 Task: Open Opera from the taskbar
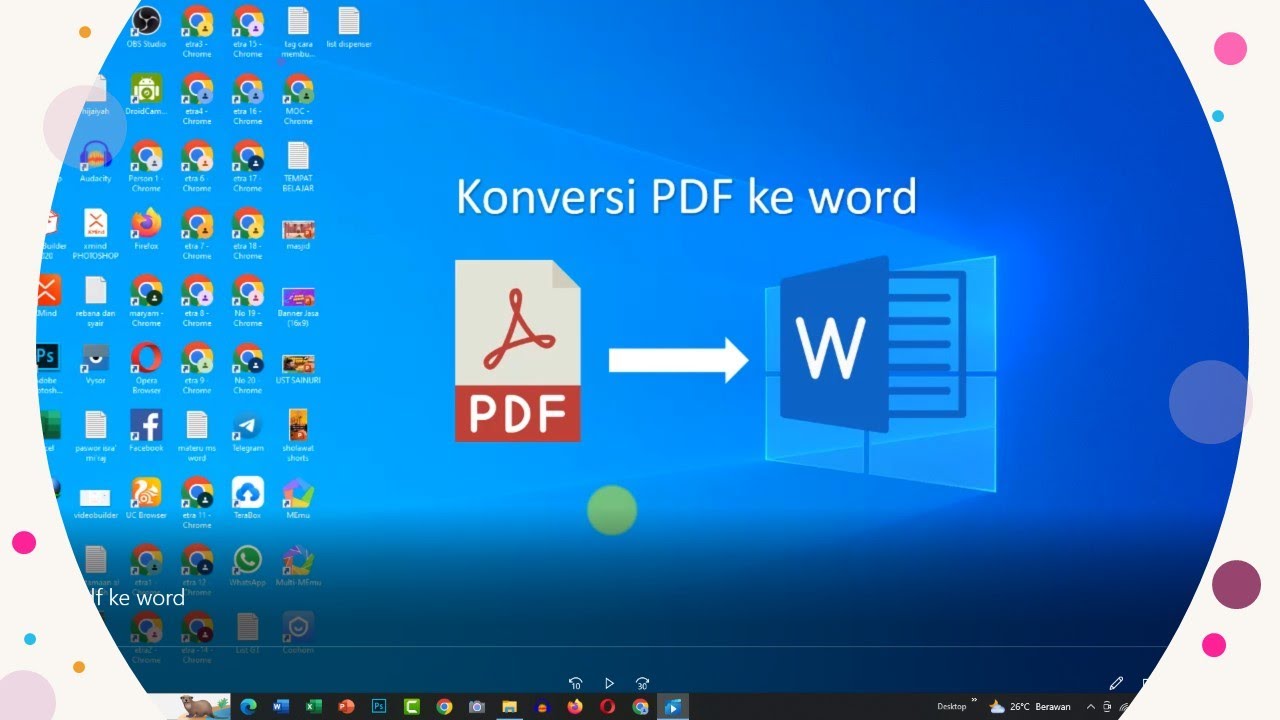[607, 706]
